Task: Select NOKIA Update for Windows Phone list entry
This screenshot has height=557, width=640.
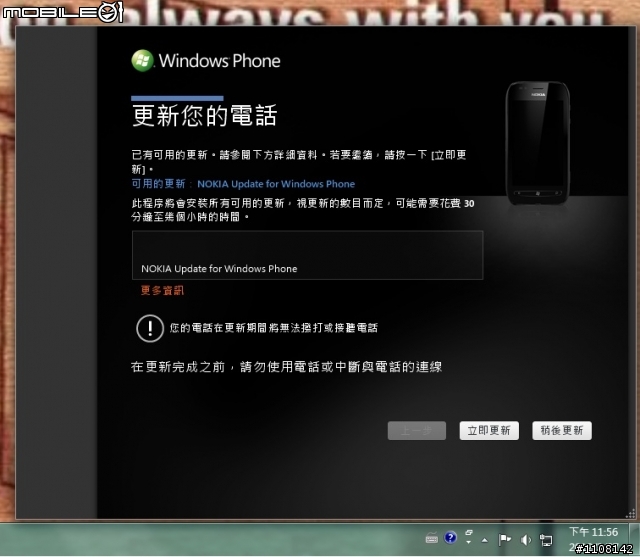Action: pyautogui.click(x=307, y=255)
